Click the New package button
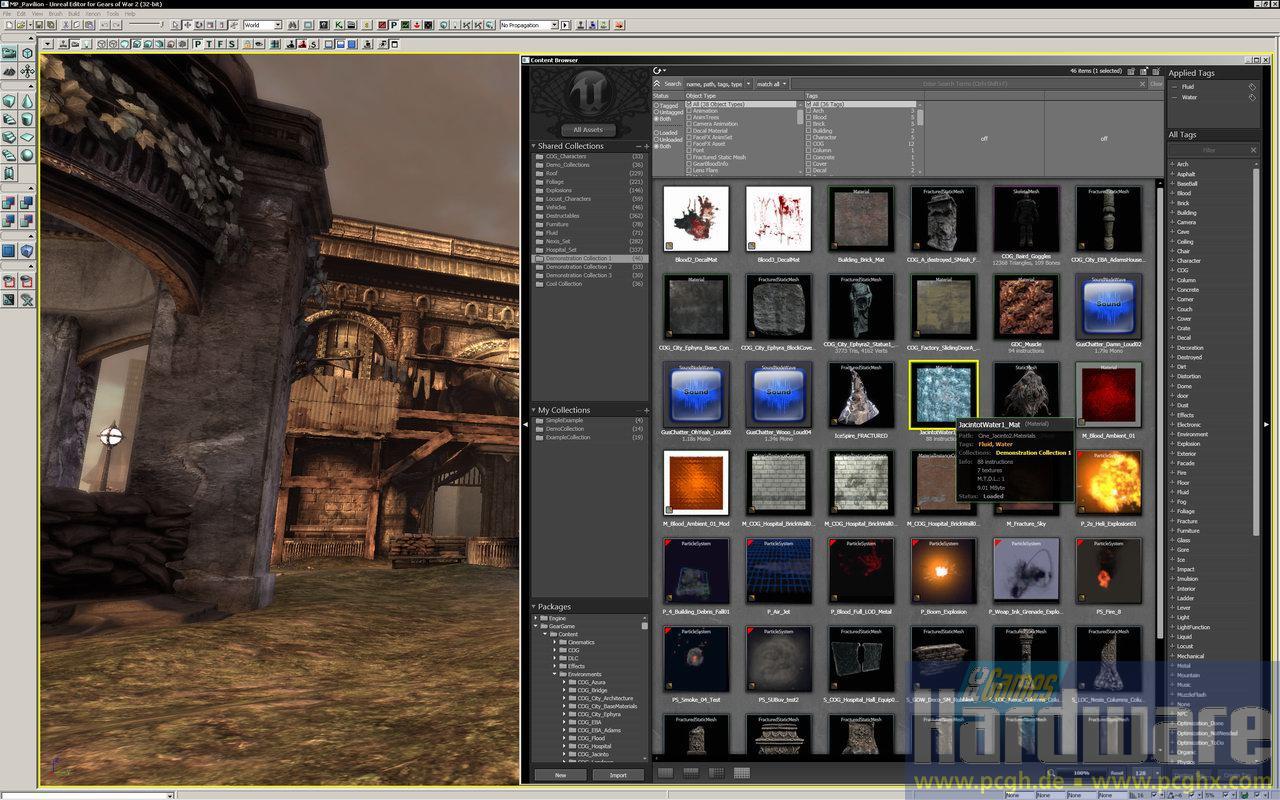This screenshot has height=800, width=1280. click(x=560, y=775)
